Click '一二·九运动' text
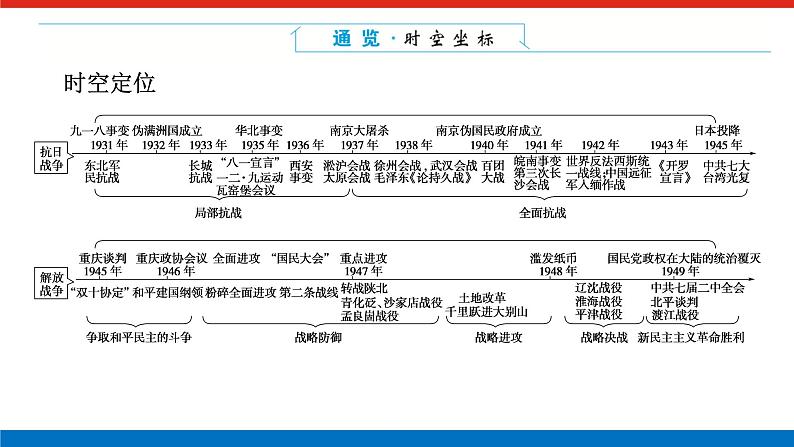The width and height of the screenshot is (794, 447). (250, 178)
